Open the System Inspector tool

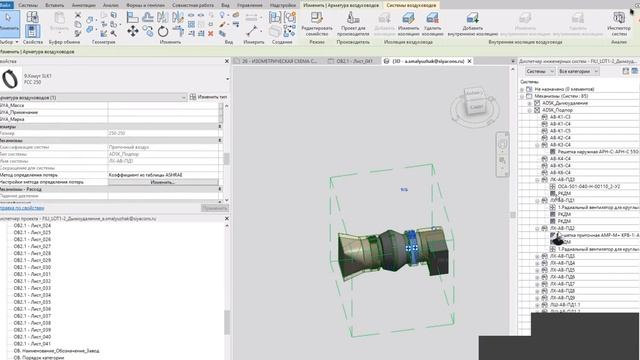(x=619, y=18)
